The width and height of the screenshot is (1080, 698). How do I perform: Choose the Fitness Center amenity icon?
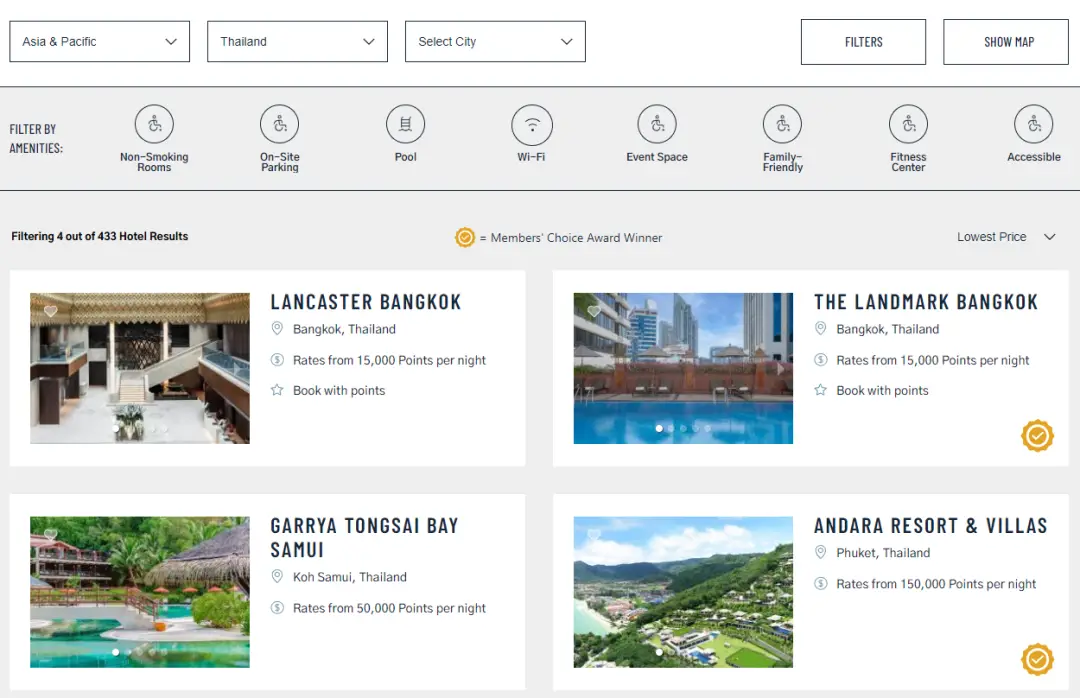(908, 125)
